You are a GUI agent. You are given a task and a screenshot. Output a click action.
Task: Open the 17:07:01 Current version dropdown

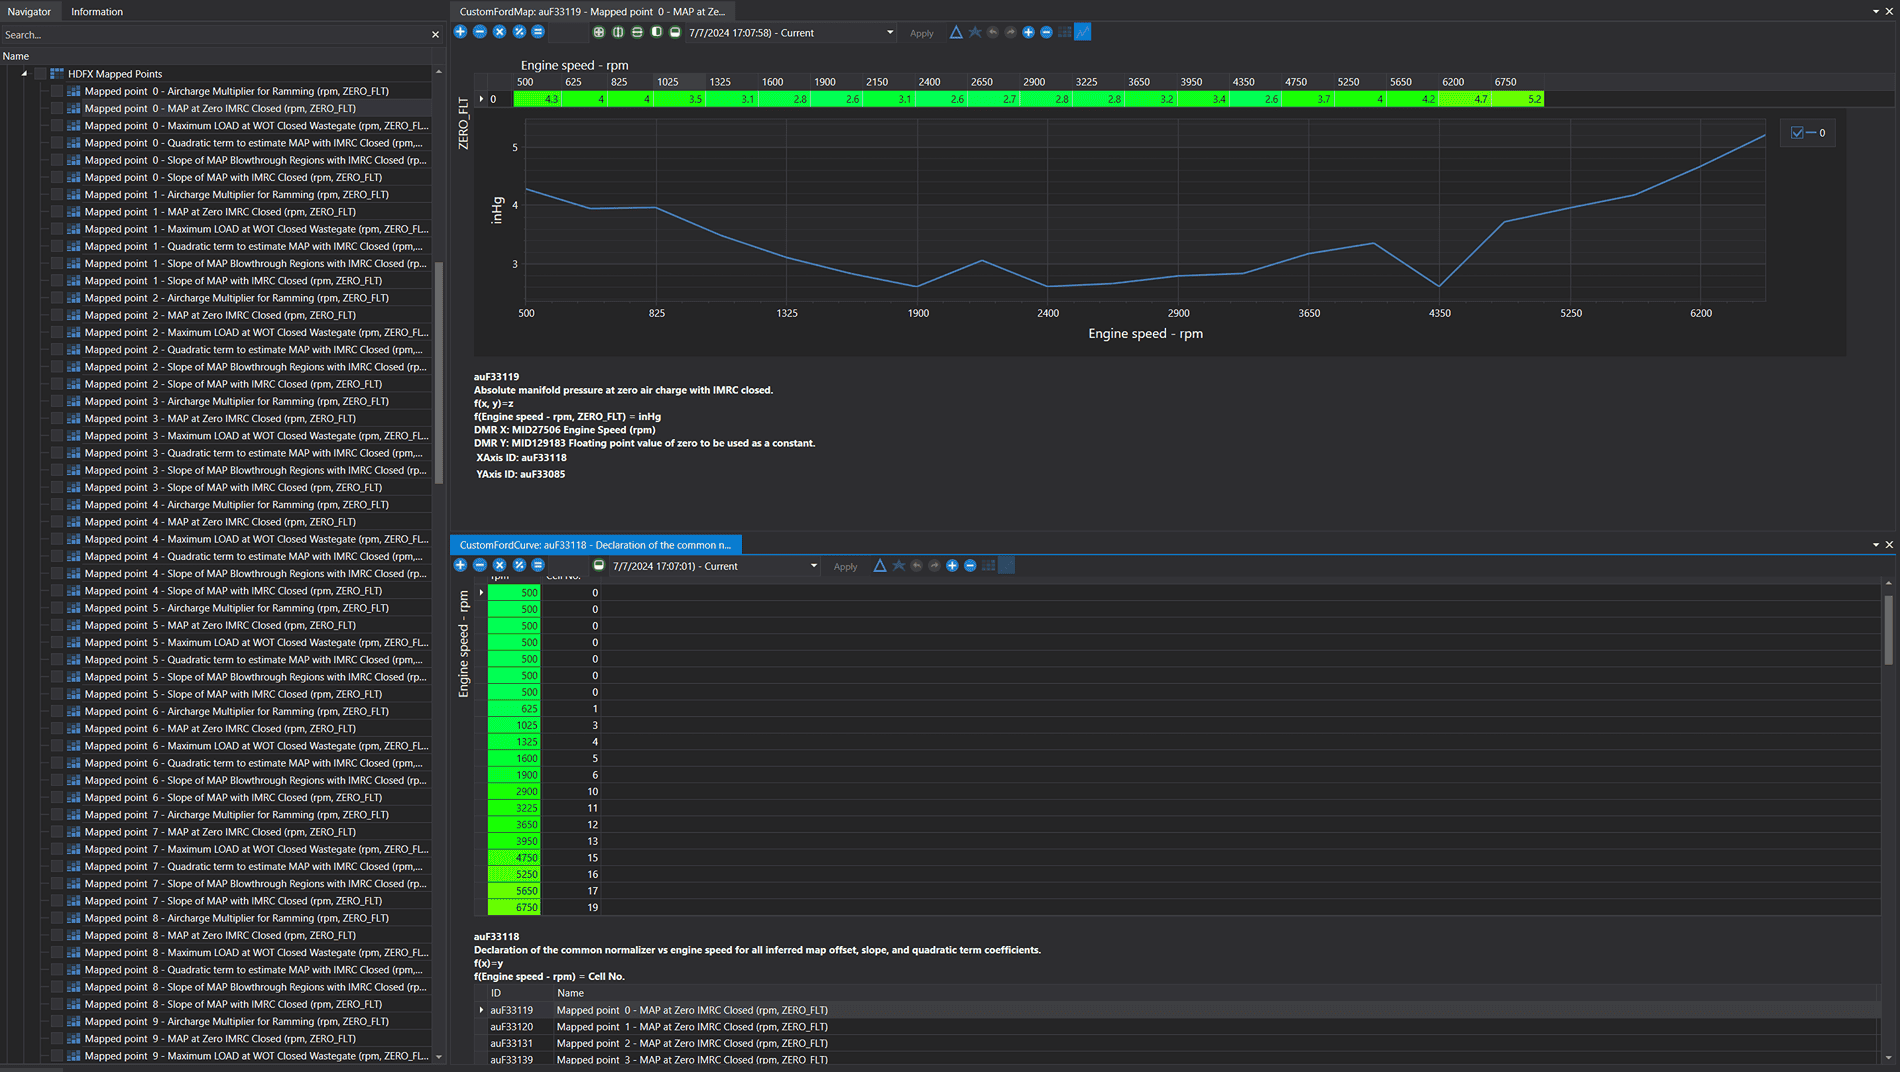pyautogui.click(x=814, y=566)
